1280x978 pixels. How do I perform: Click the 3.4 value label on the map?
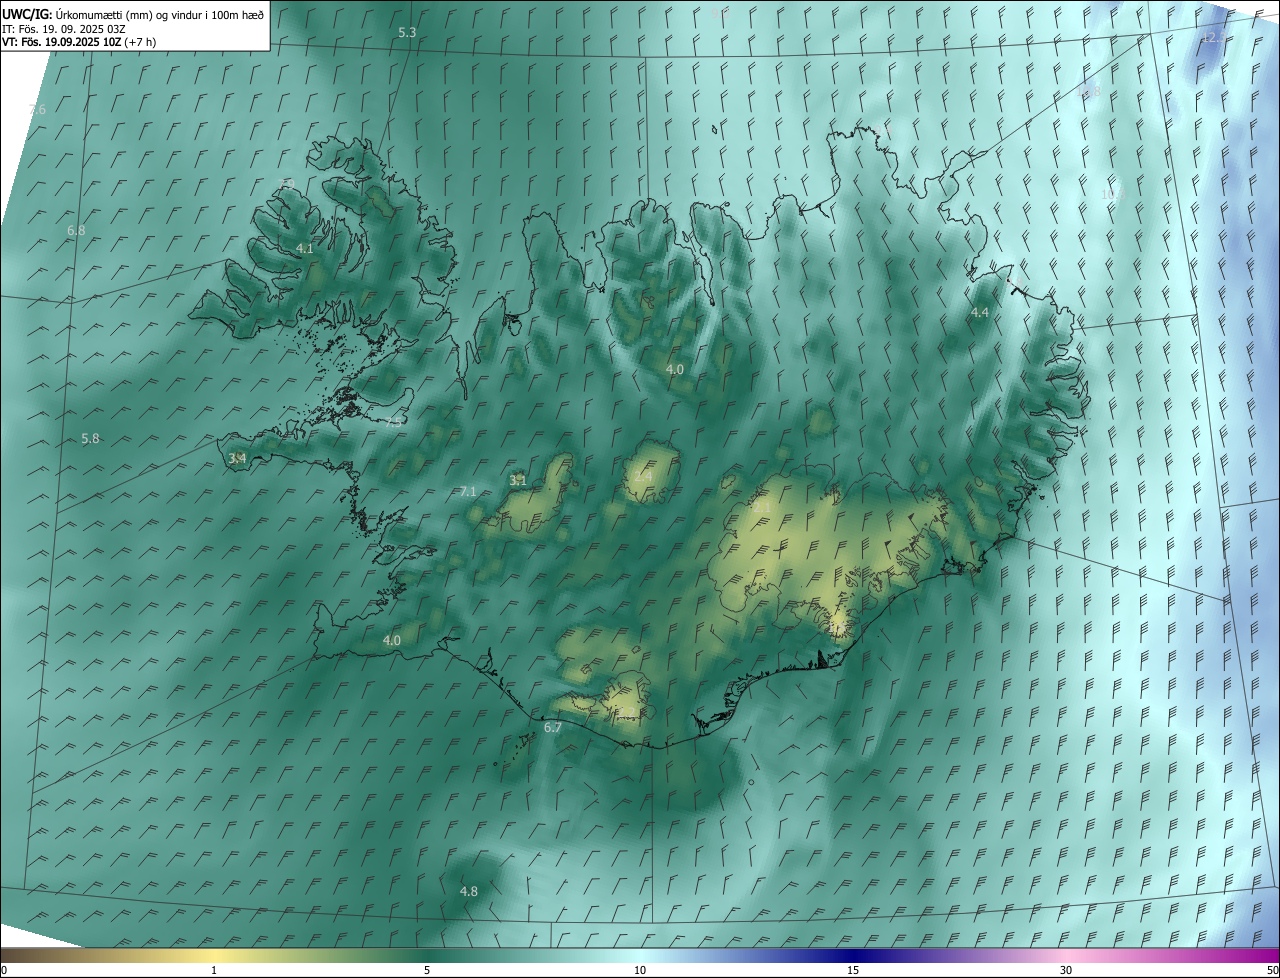tap(237, 458)
